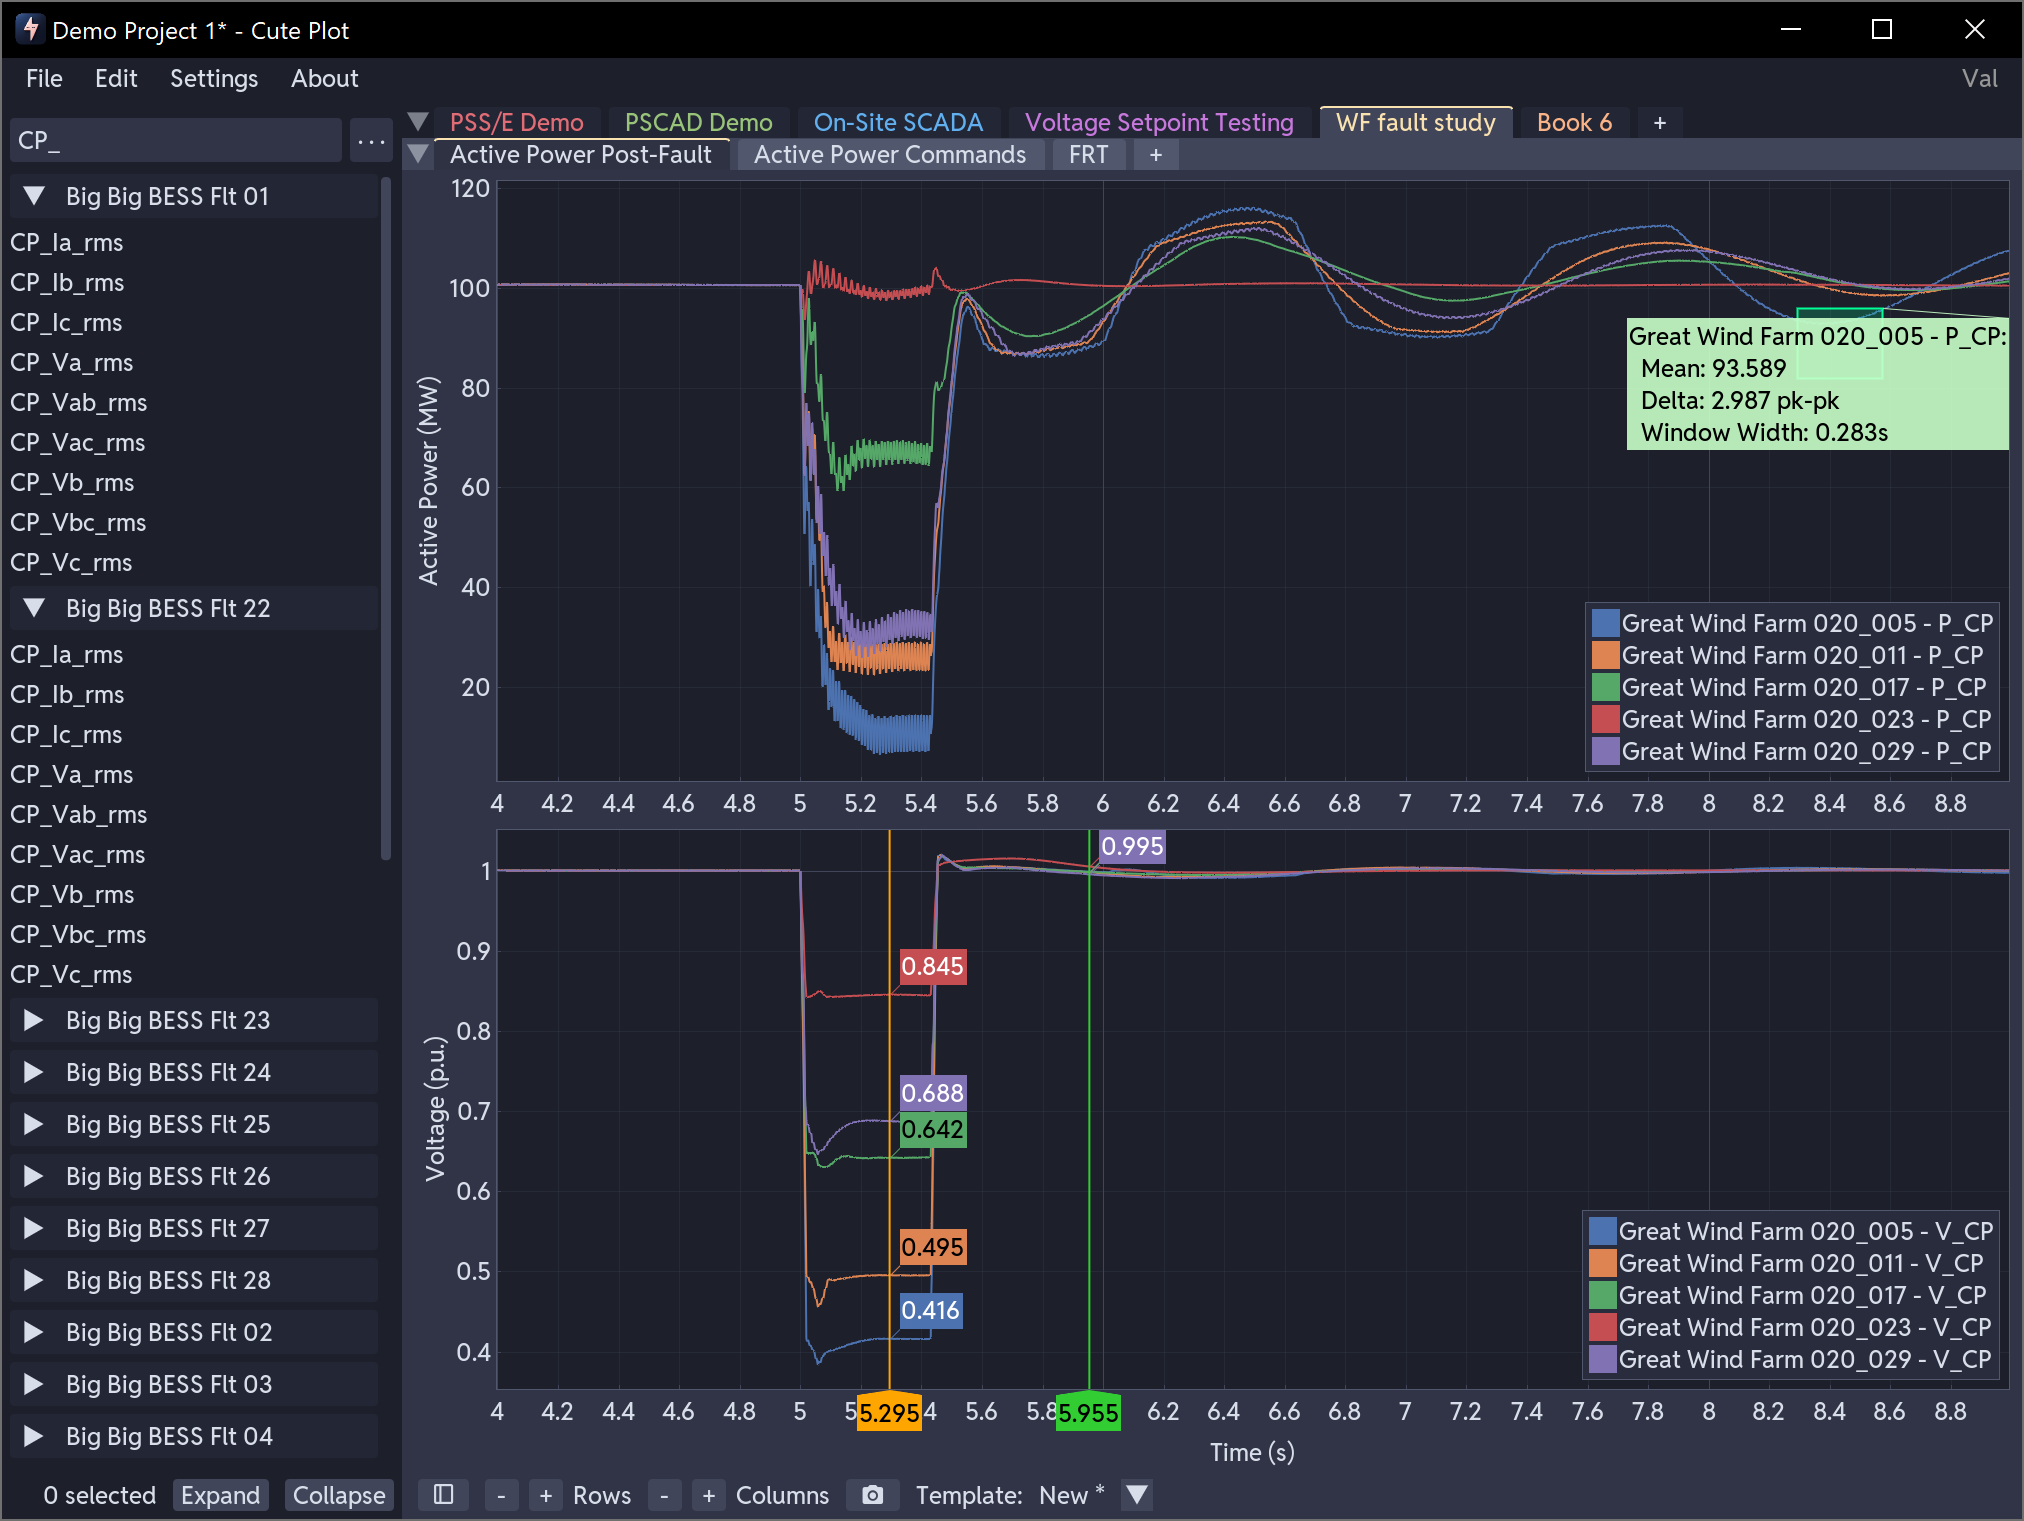Open the search options ellipsis button
The image size is (2024, 1521).
371,141
